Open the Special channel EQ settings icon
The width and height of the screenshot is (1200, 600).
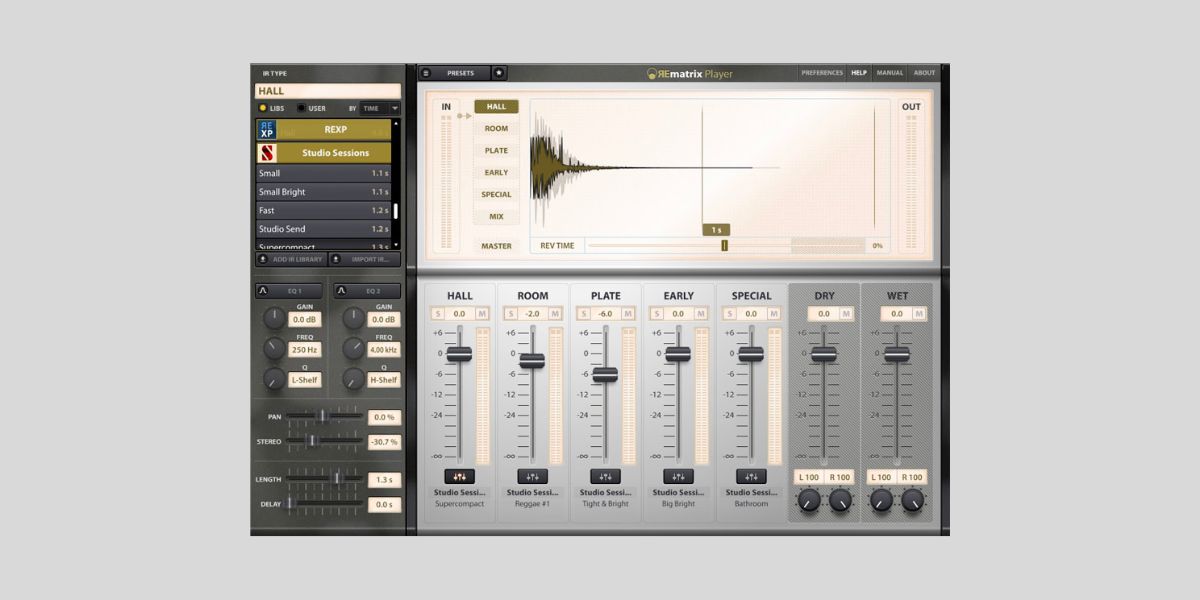751,477
